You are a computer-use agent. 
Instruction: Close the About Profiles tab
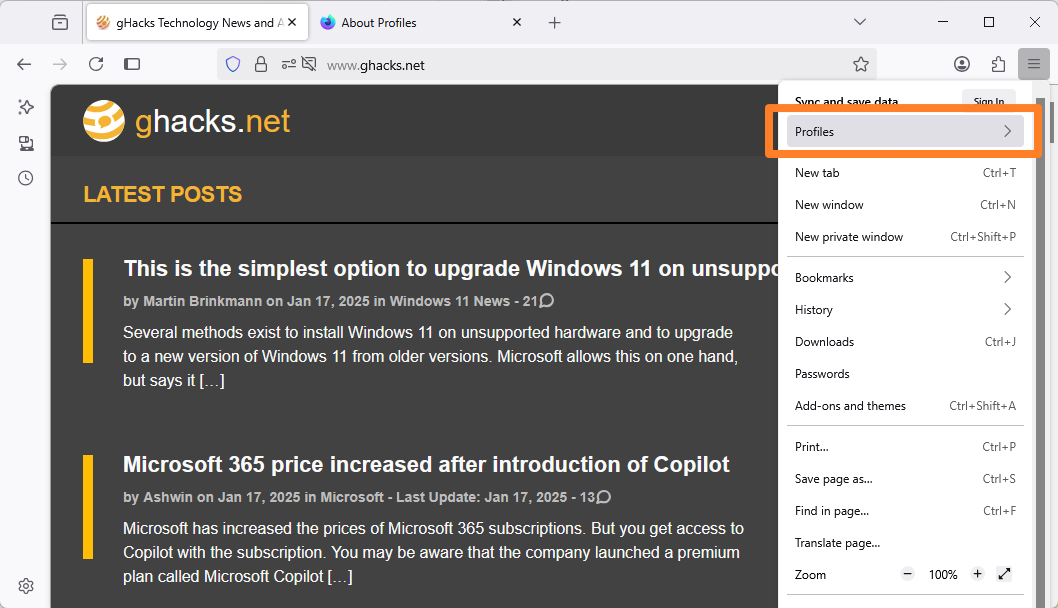coord(517,22)
